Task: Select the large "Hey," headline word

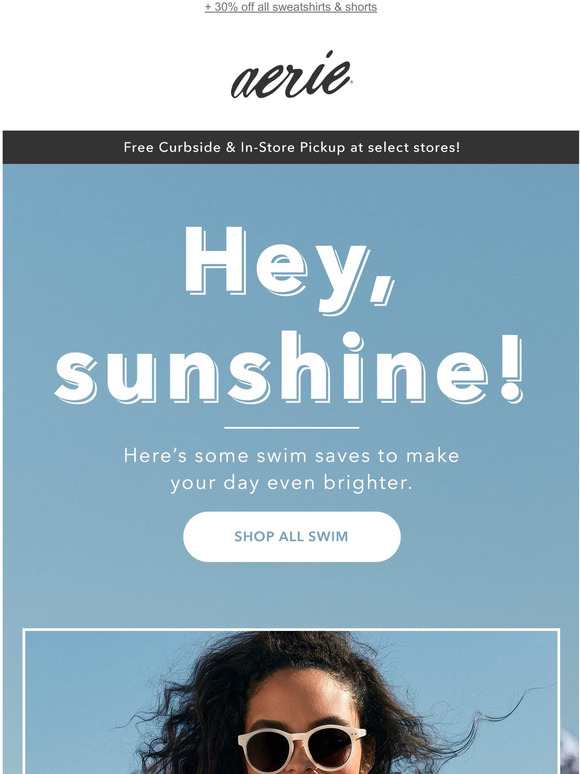Action: point(290,270)
